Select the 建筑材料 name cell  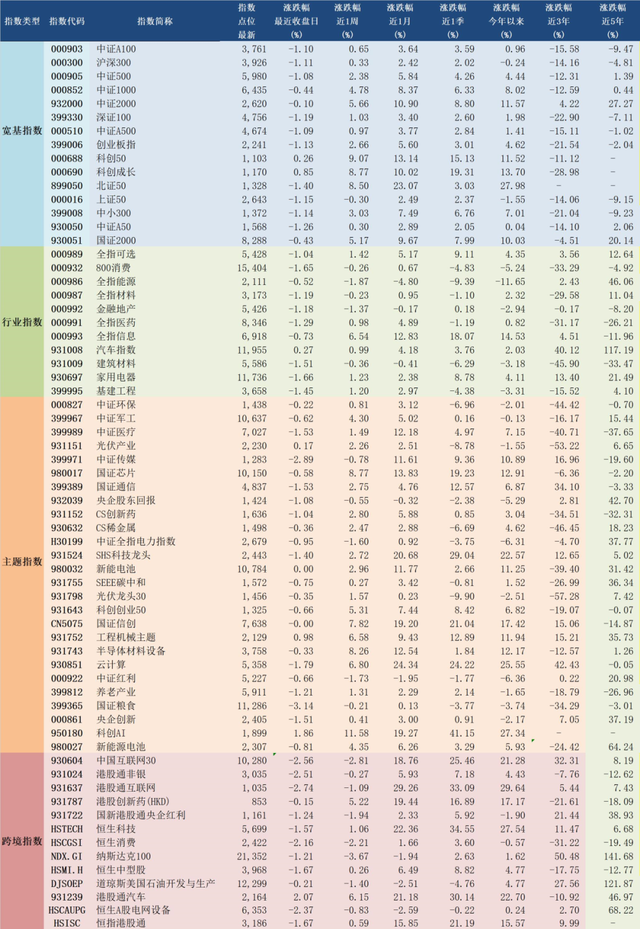click(116, 364)
